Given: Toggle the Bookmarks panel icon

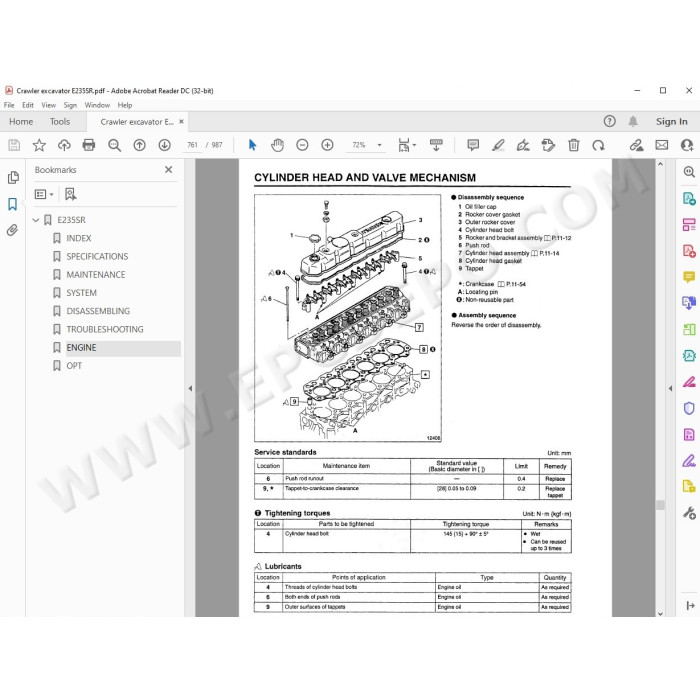Looking at the screenshot, I should pyautogui.click(x=12, y=204).
